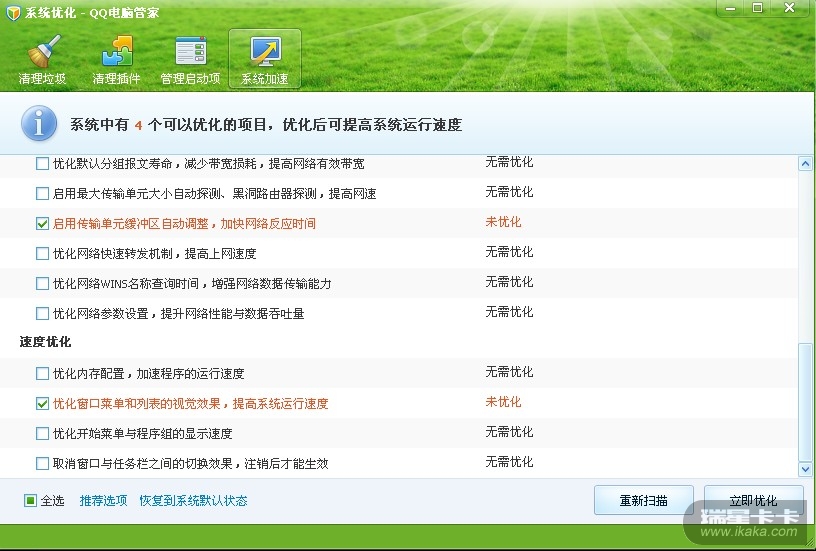Check 优化网络WINS名称查询时间 checkbox
The height and width of the screenshot is (551, 816).
(42, 284)
